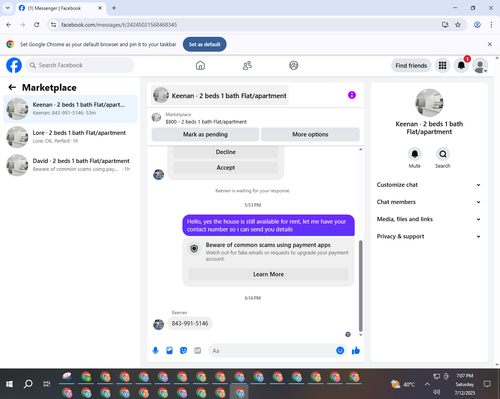Screen dimensions: 500x399
Task: Attach a file using the photo icon
Action: [x=169, y=350]
